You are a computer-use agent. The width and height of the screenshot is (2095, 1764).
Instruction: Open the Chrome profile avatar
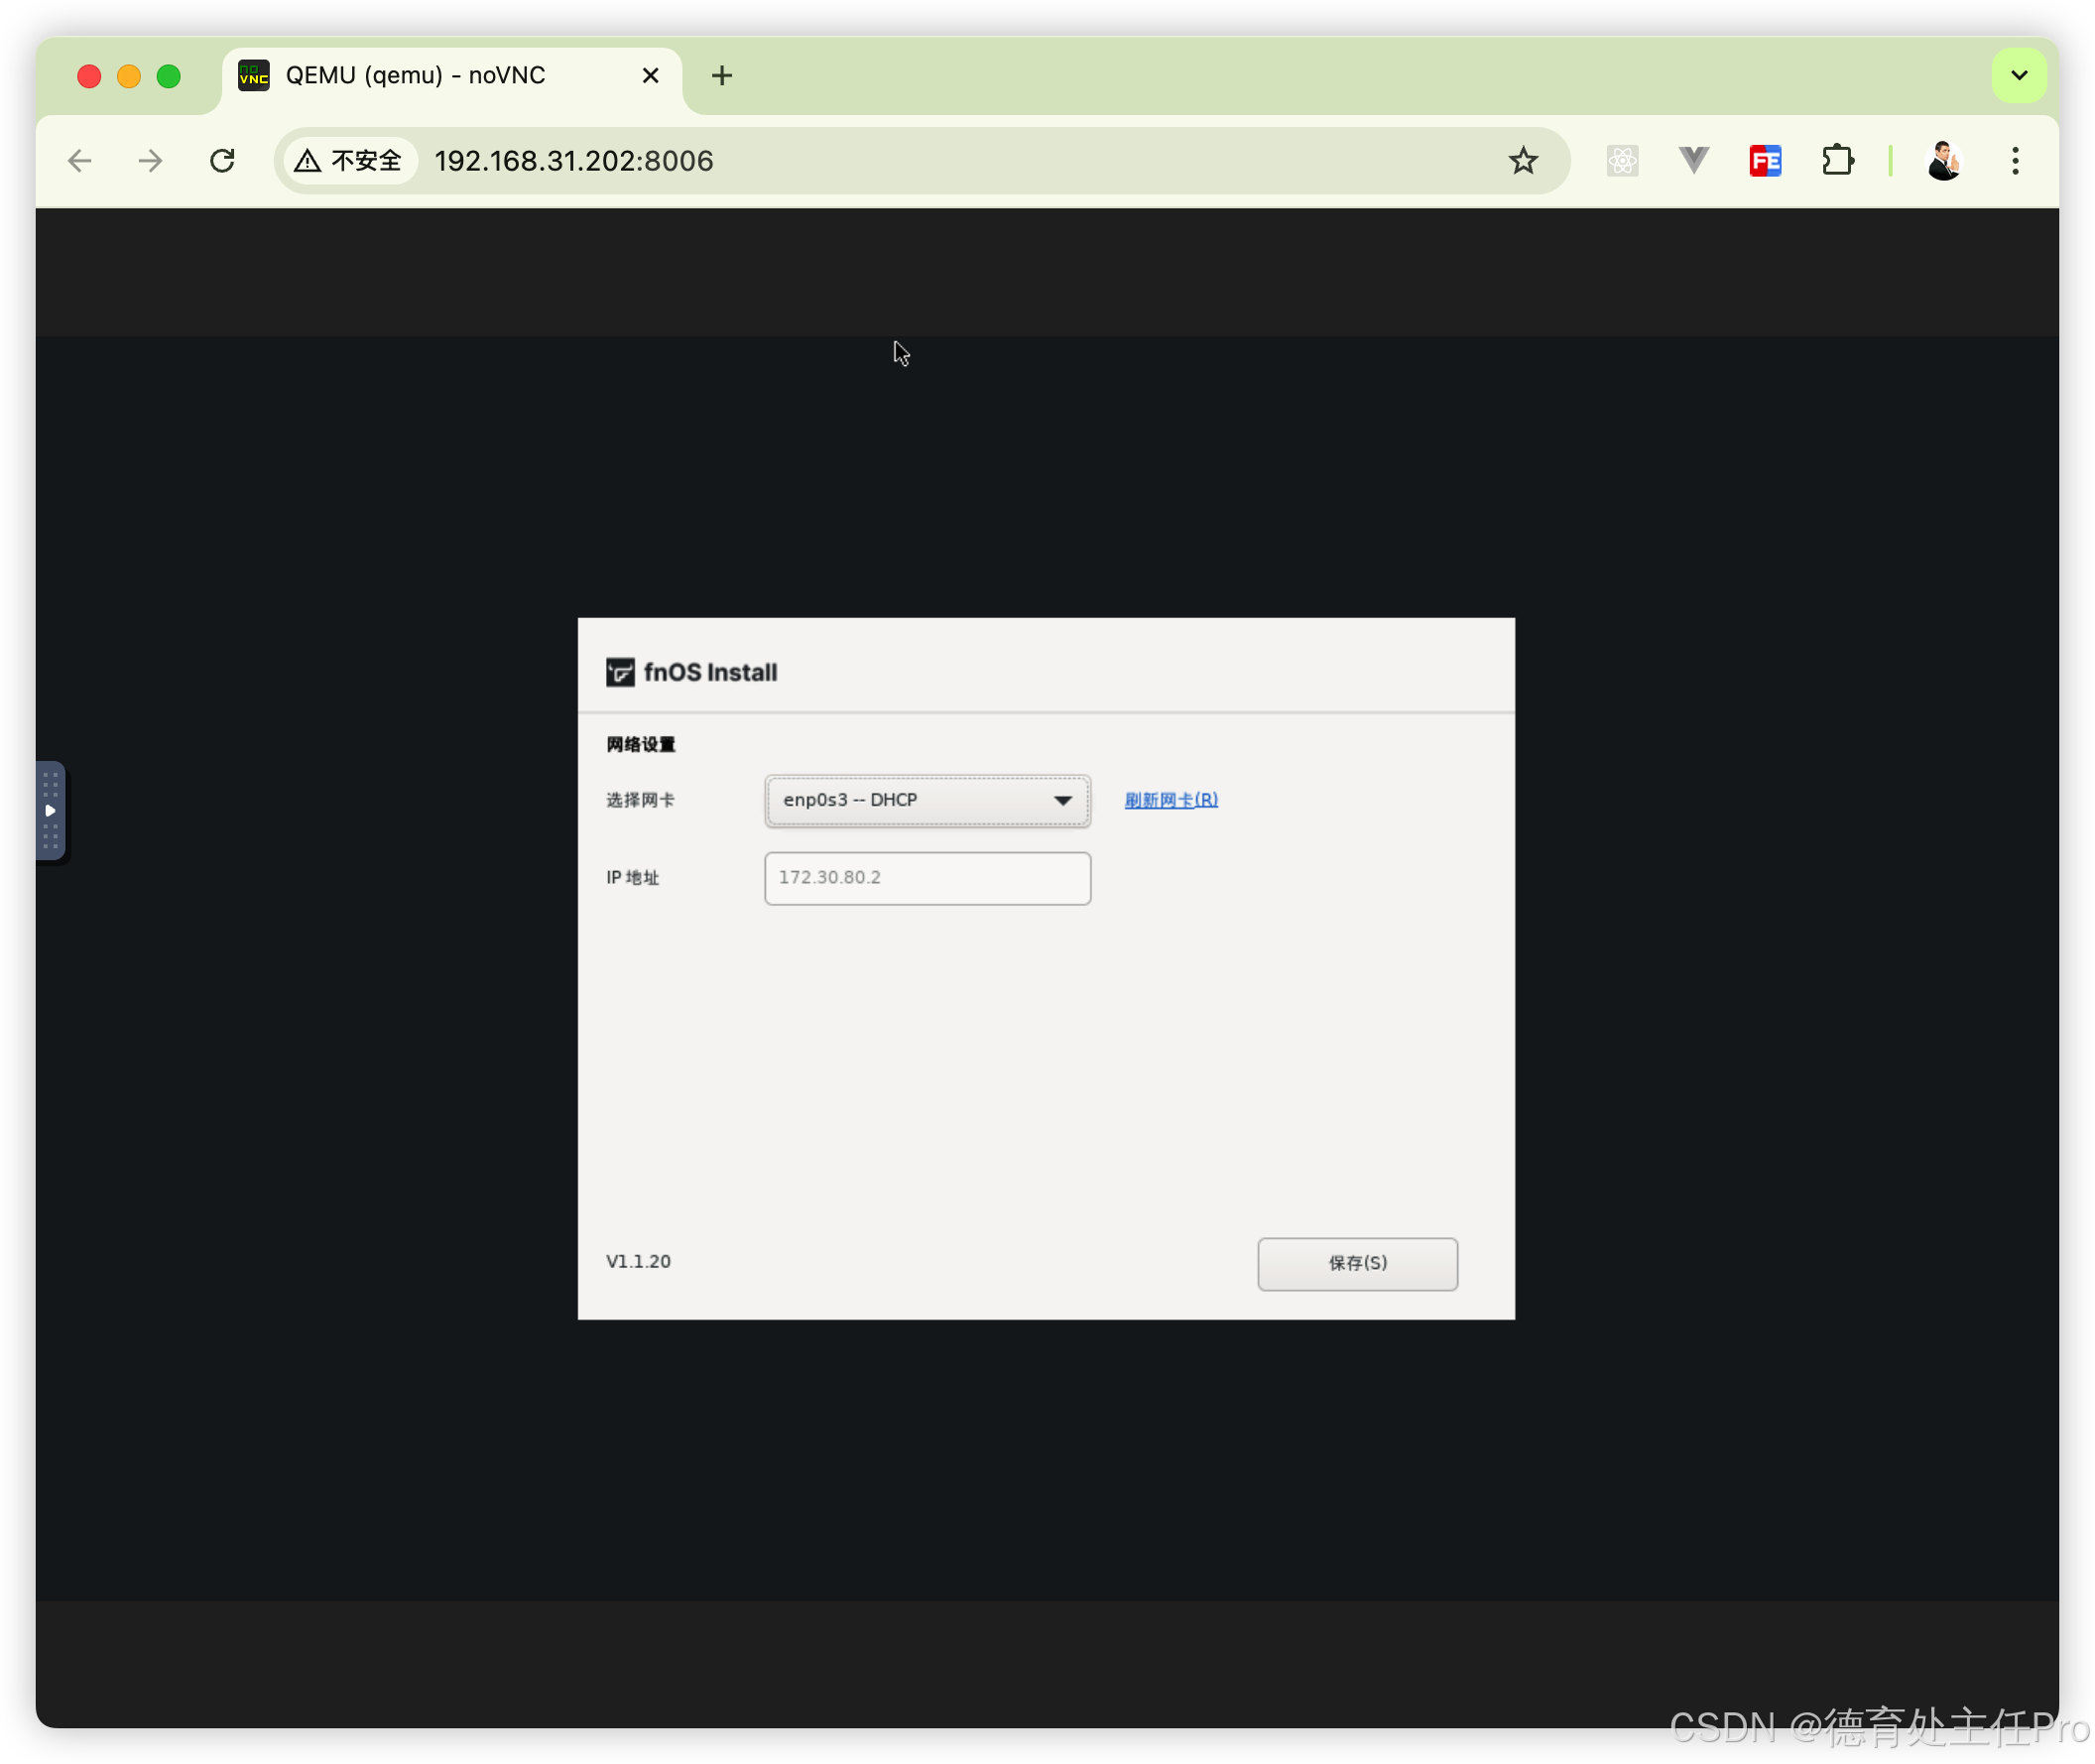(x=1943, y=161)
